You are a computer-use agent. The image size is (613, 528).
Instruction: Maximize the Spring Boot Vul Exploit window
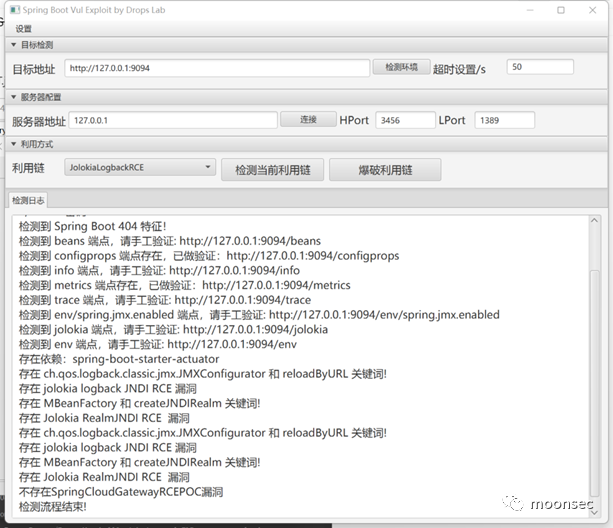[561, 10]
